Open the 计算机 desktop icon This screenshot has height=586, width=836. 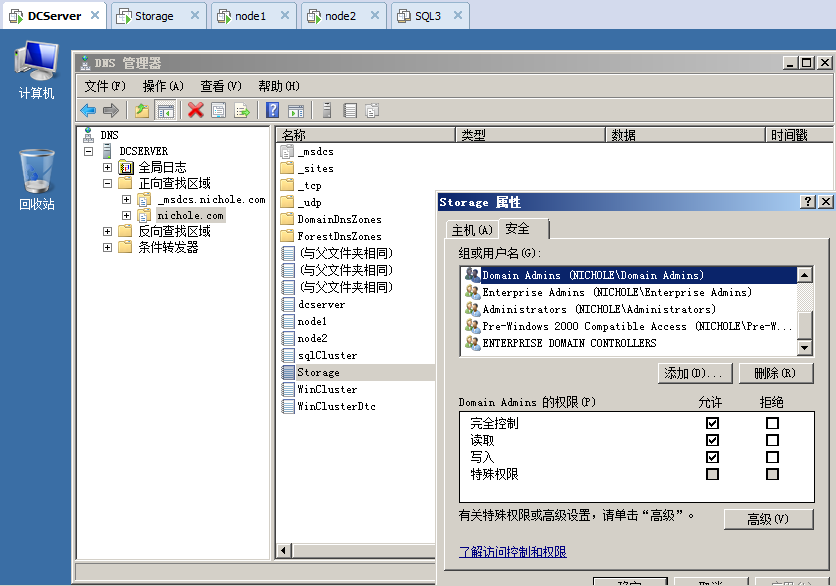pos(36,62)
